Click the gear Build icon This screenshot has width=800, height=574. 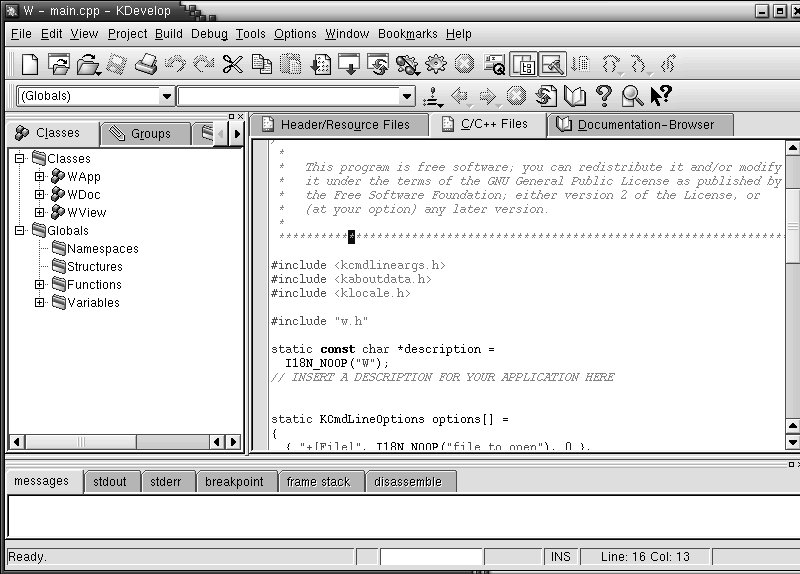point(435,65)
